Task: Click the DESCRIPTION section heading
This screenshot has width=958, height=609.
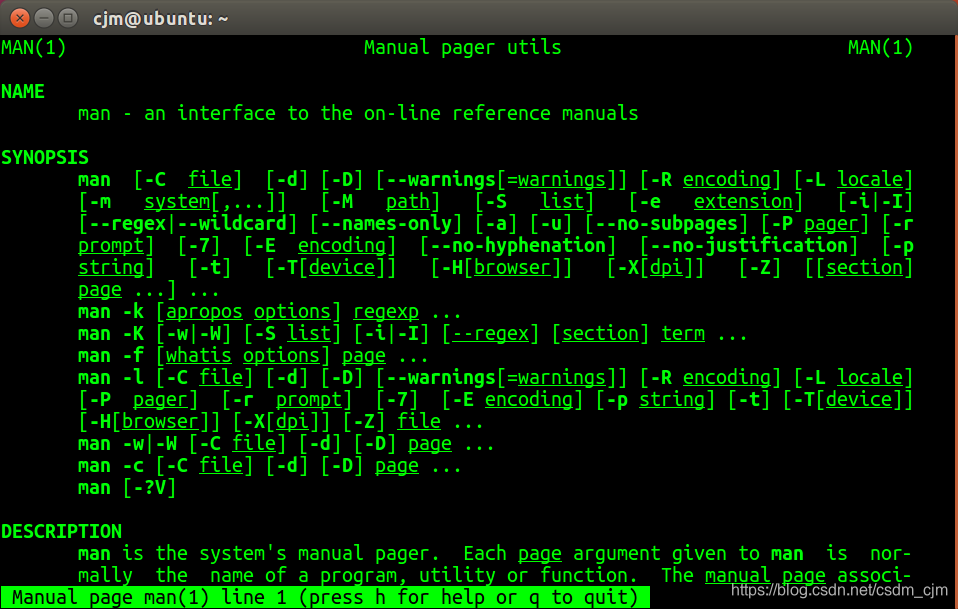Action: pyautogui.click(x=61, y=531)
